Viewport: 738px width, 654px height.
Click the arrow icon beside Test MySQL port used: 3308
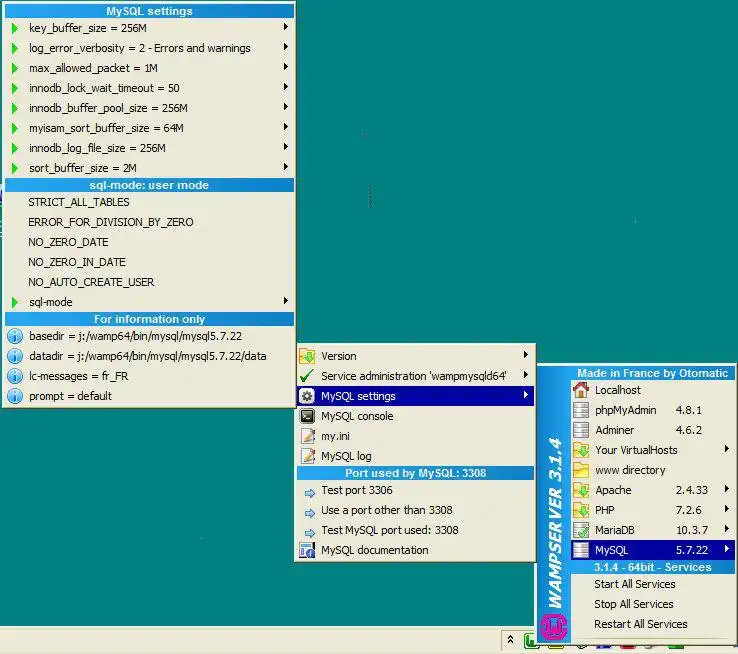310,533
